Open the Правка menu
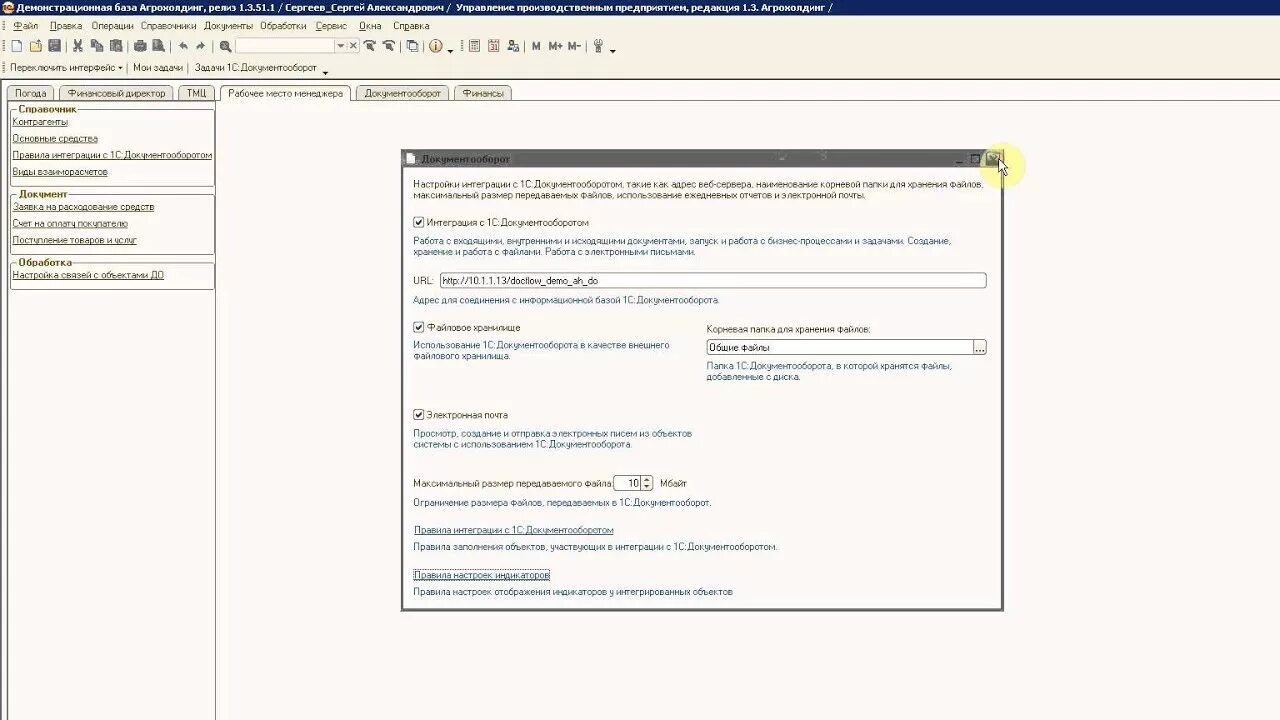 66,26
